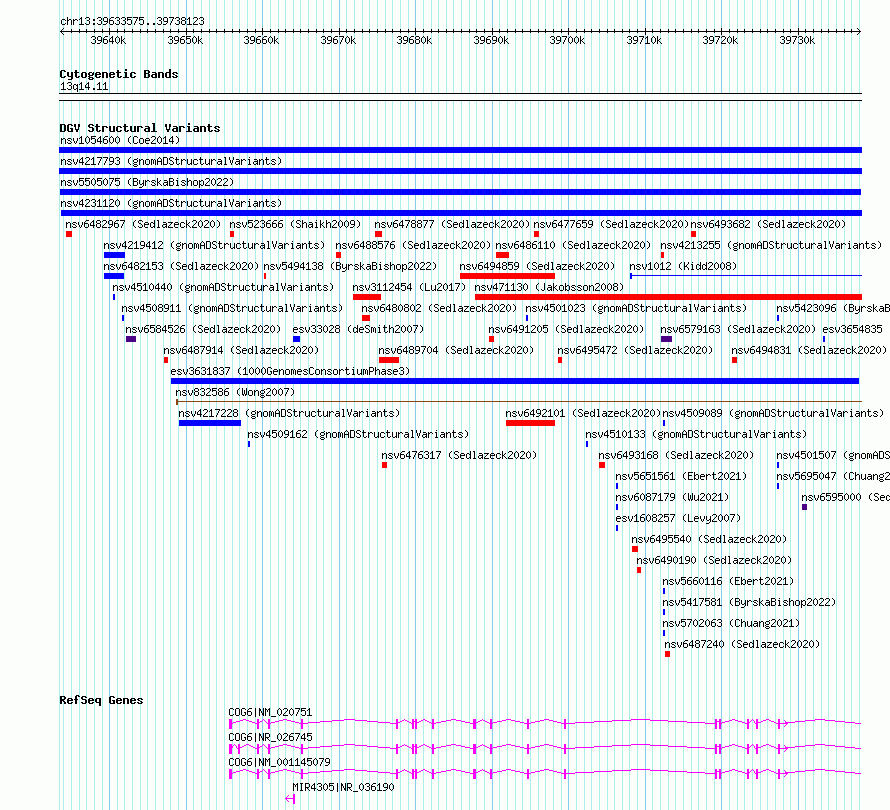Select blue bar under nsv4217228
Screen dimensions: 890x810
209,423
